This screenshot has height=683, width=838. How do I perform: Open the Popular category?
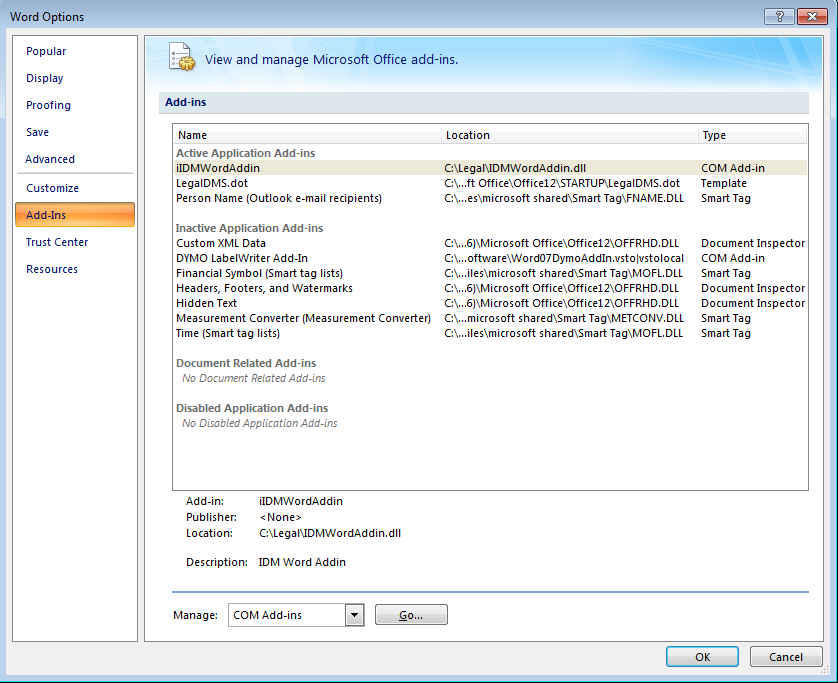point(46,51)
